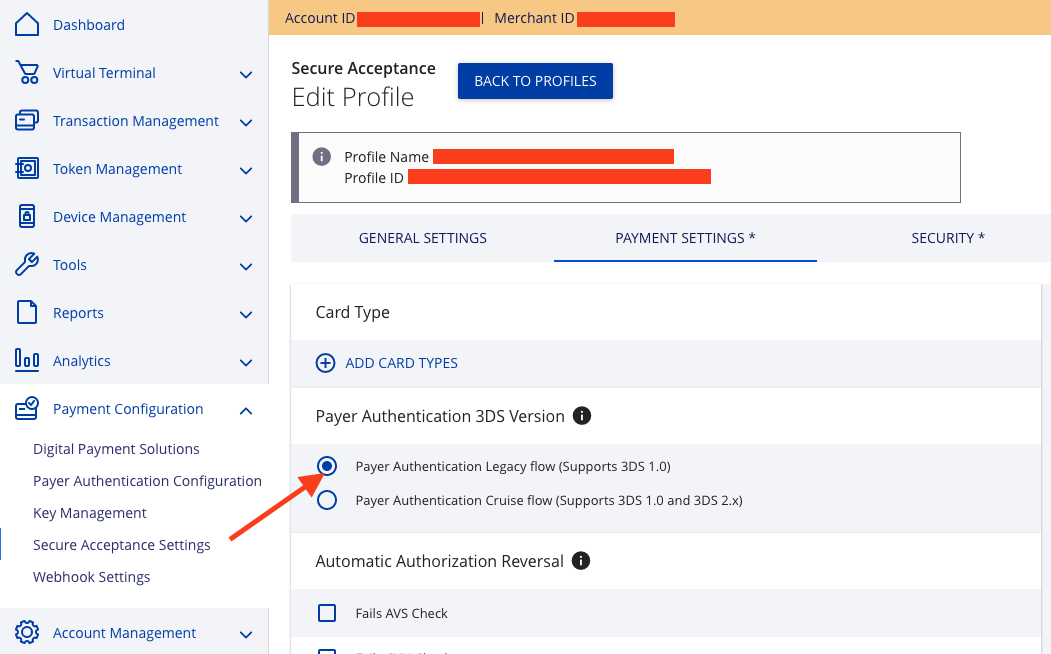
Task: Expand the Device Management chevron
Action: pos(246,218)
